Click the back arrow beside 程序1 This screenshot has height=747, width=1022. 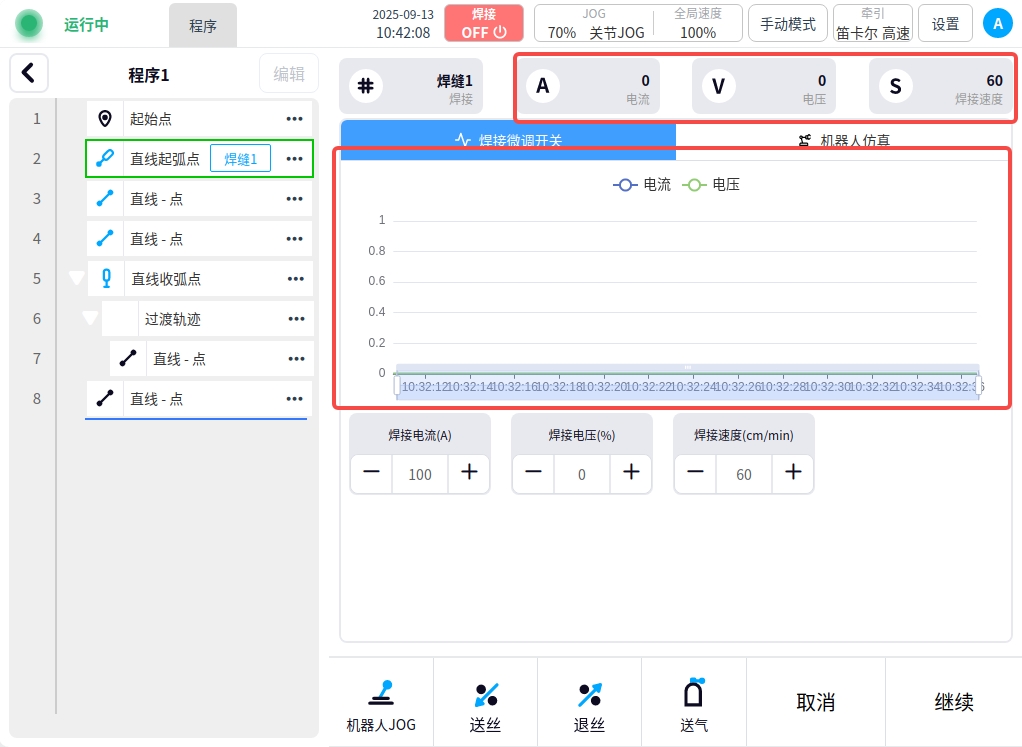click(x=29, y=73)
